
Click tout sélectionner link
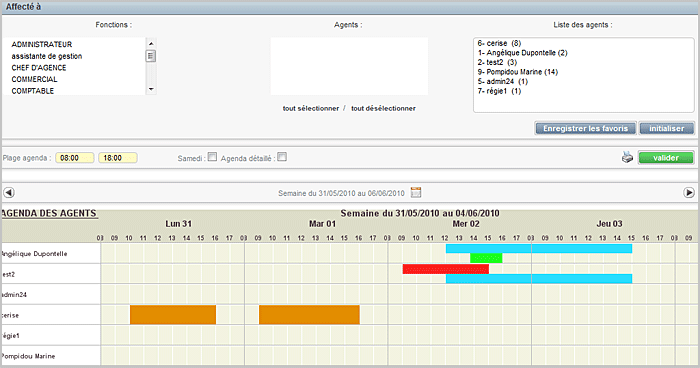[311, 109]
